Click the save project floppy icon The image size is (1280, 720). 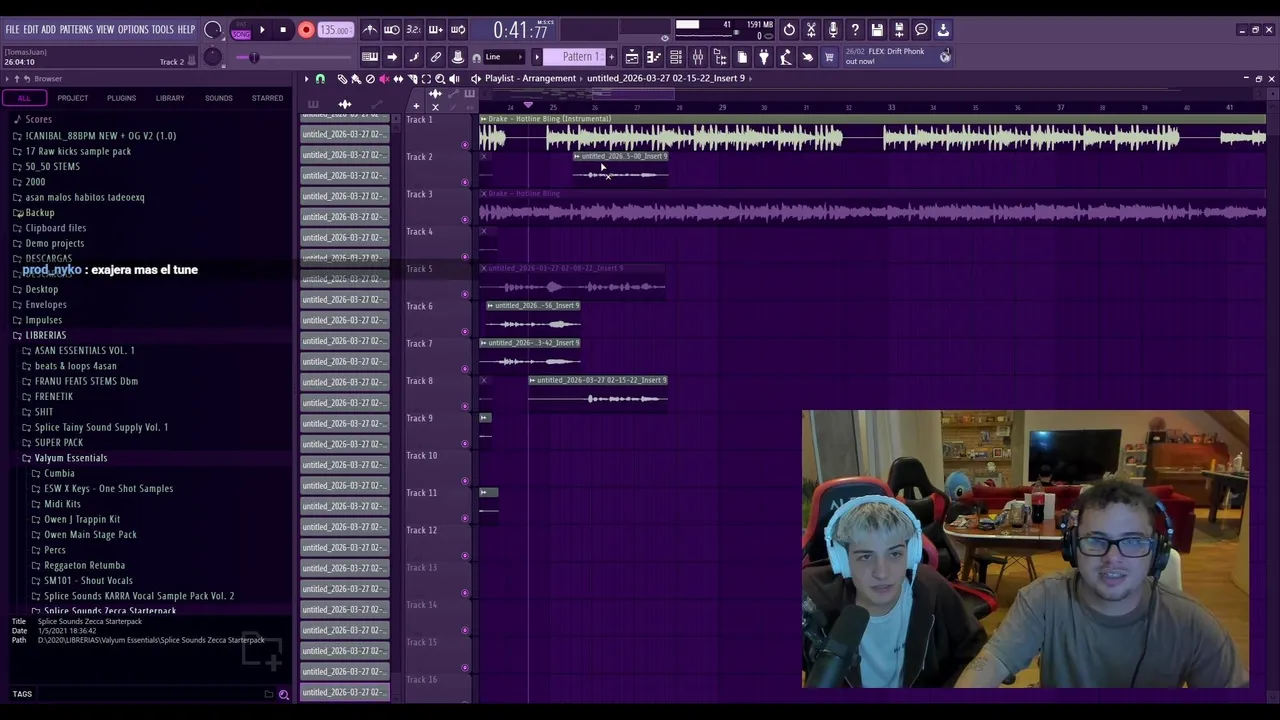pyautogui.click(x=877, y=30)
